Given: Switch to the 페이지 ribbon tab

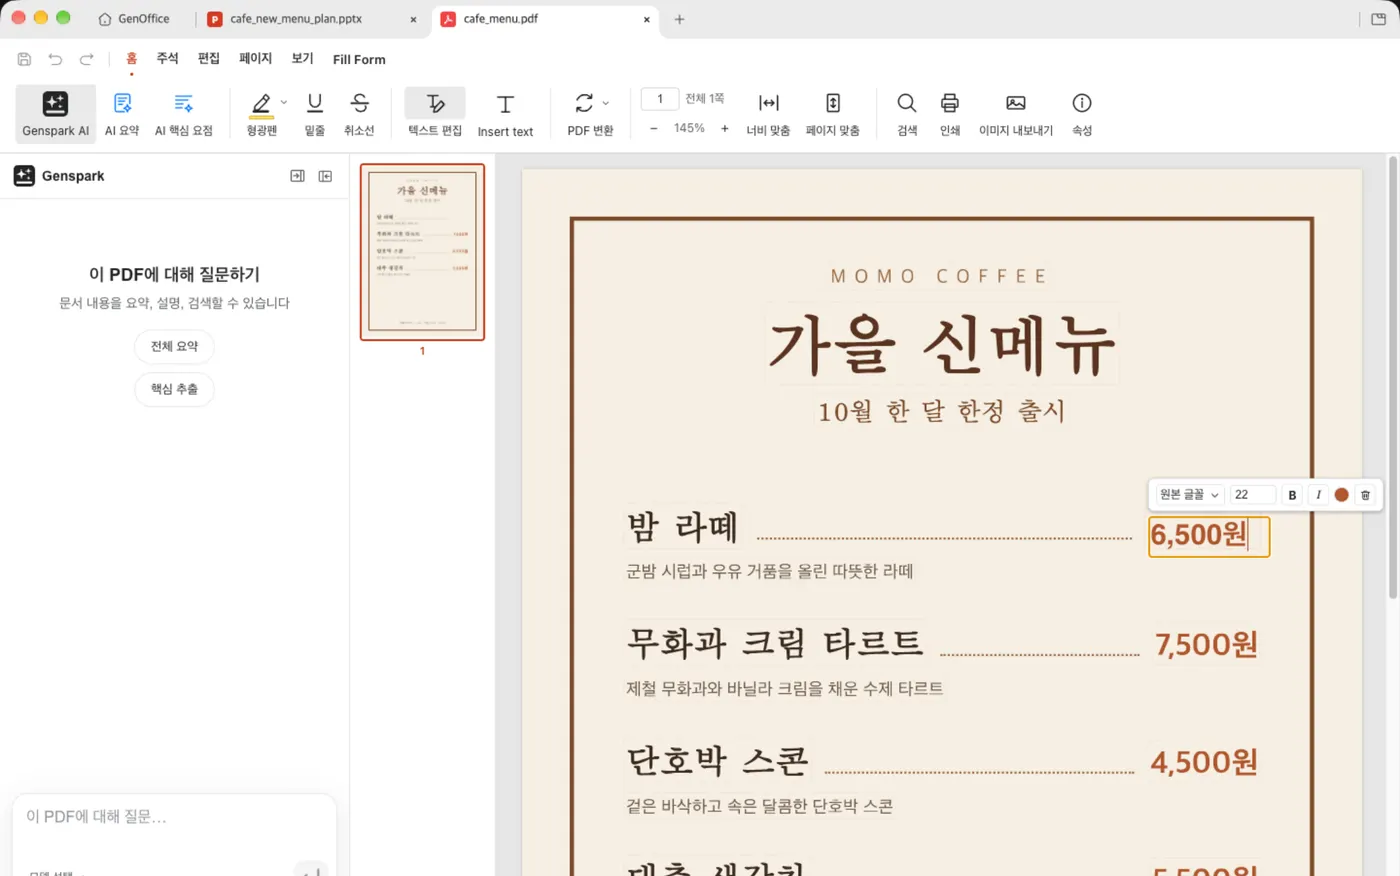Looking at the screenshot, I should [x=256, y=59].
